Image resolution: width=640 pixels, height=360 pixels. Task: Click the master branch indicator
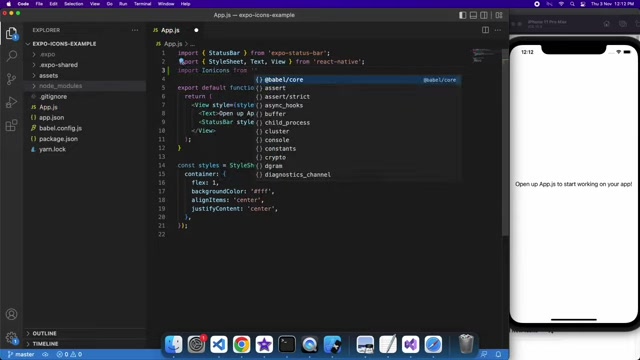[21, 354]
